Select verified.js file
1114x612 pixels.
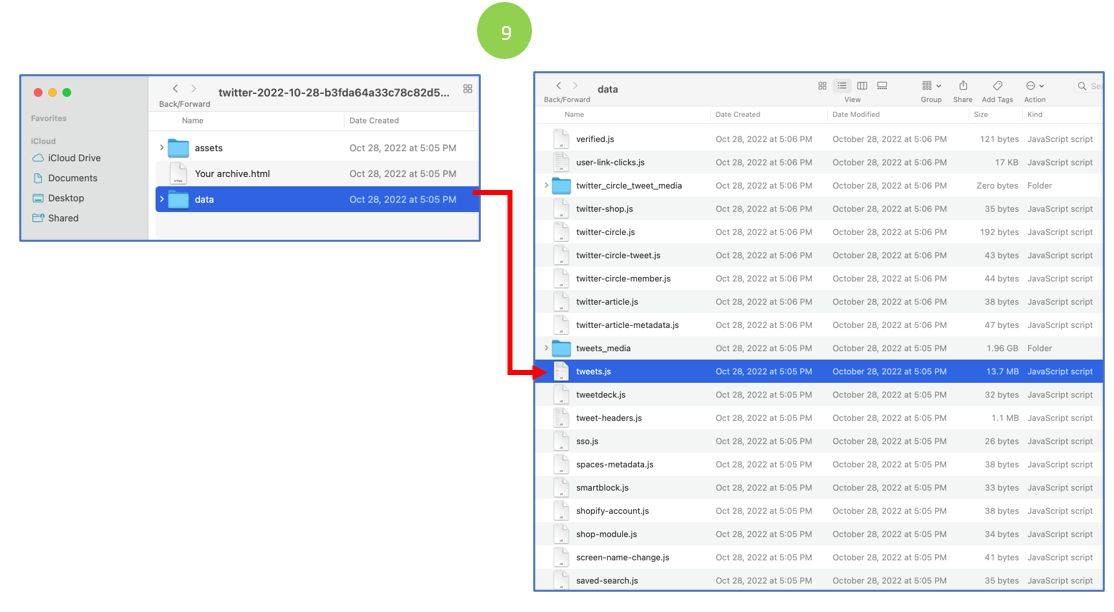[819, 139]
